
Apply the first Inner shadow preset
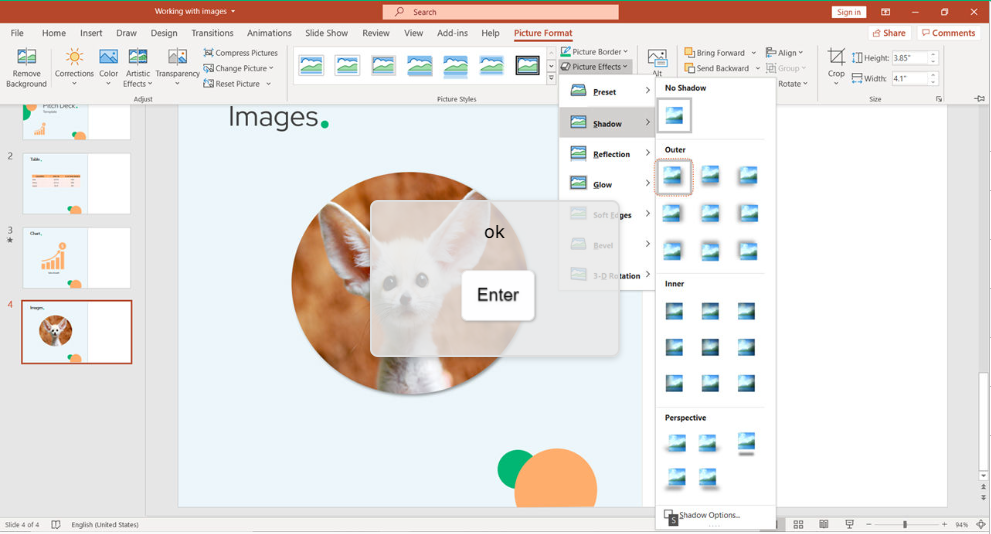tap(674, 311)
